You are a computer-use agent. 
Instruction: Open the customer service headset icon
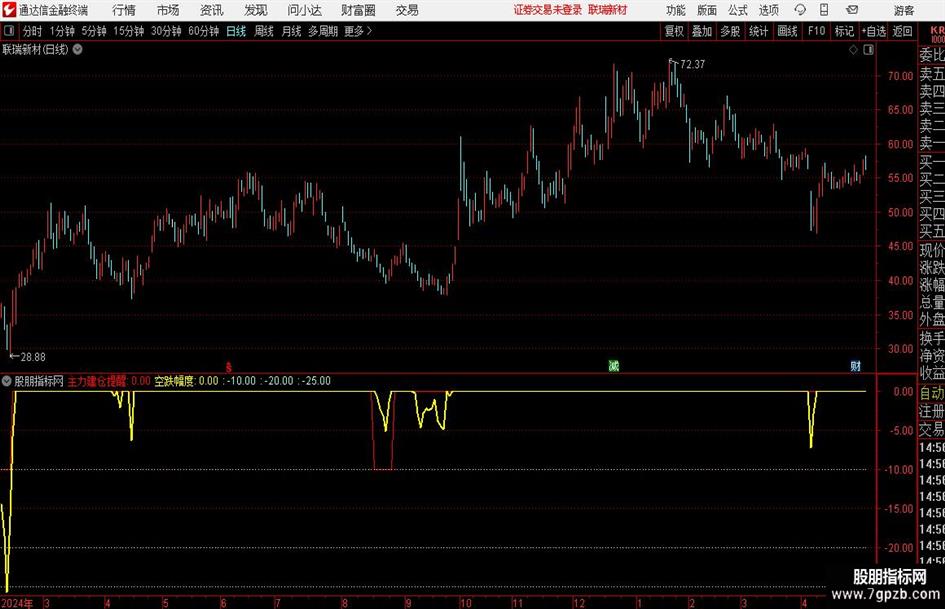coord(800,10)
